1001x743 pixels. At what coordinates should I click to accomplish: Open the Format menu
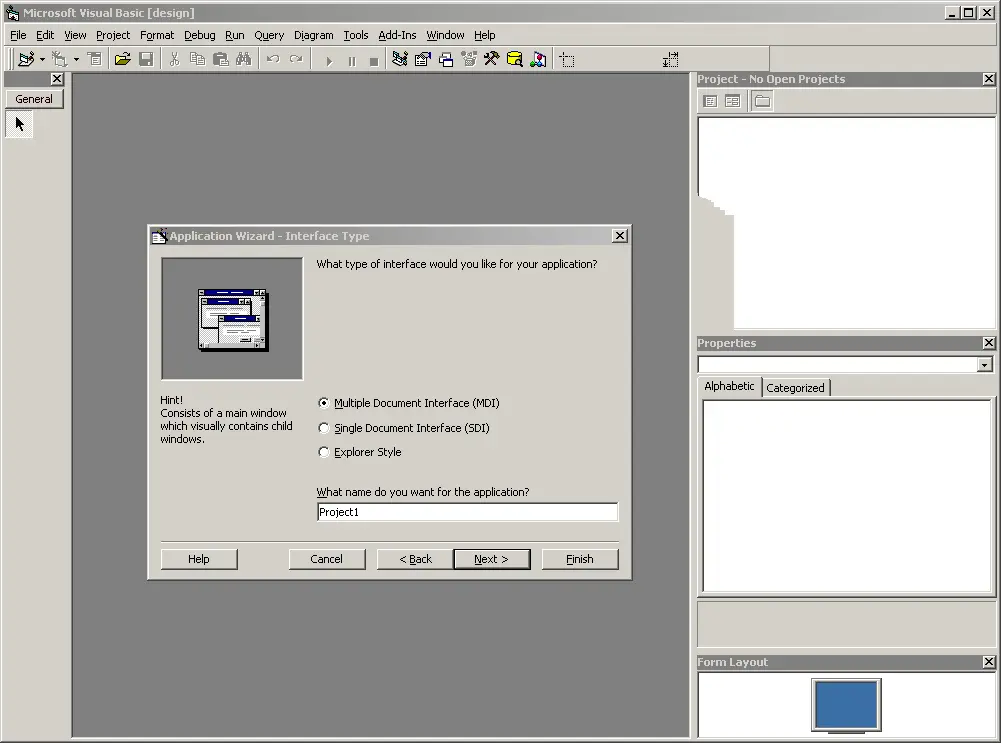click(x=156, y=35)
